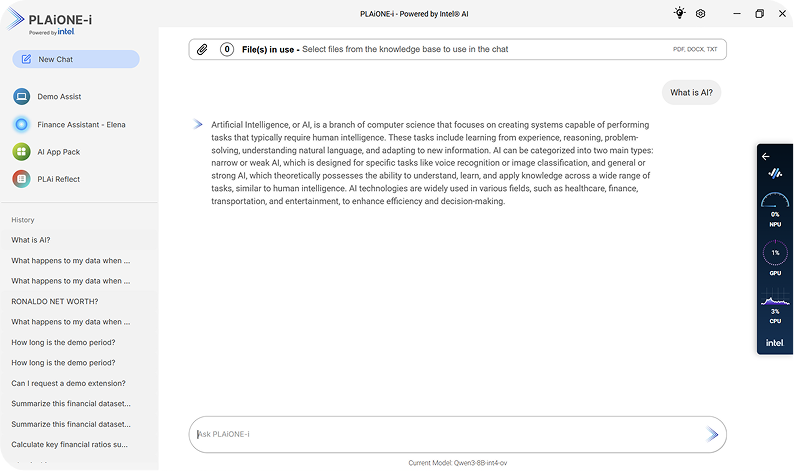The height and width of the screenshot is (471, 794).
Task: Open 'Calculate key financial ratios' history item
Action: point(71,444)
